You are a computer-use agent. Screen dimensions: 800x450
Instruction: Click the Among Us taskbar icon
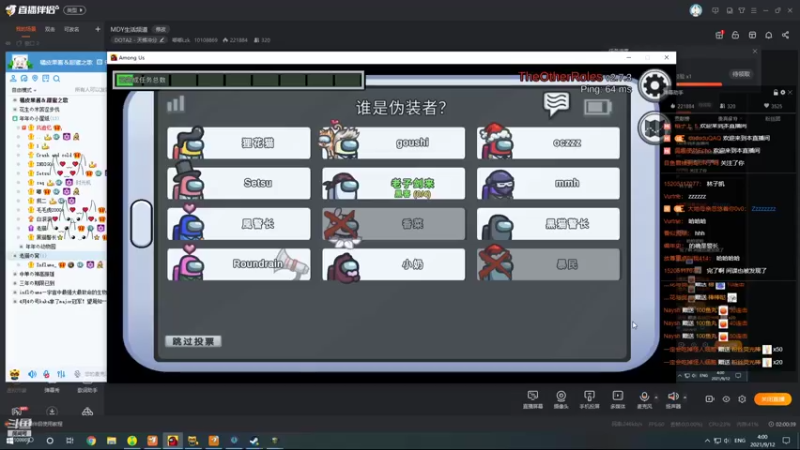(x=172, y=440)
